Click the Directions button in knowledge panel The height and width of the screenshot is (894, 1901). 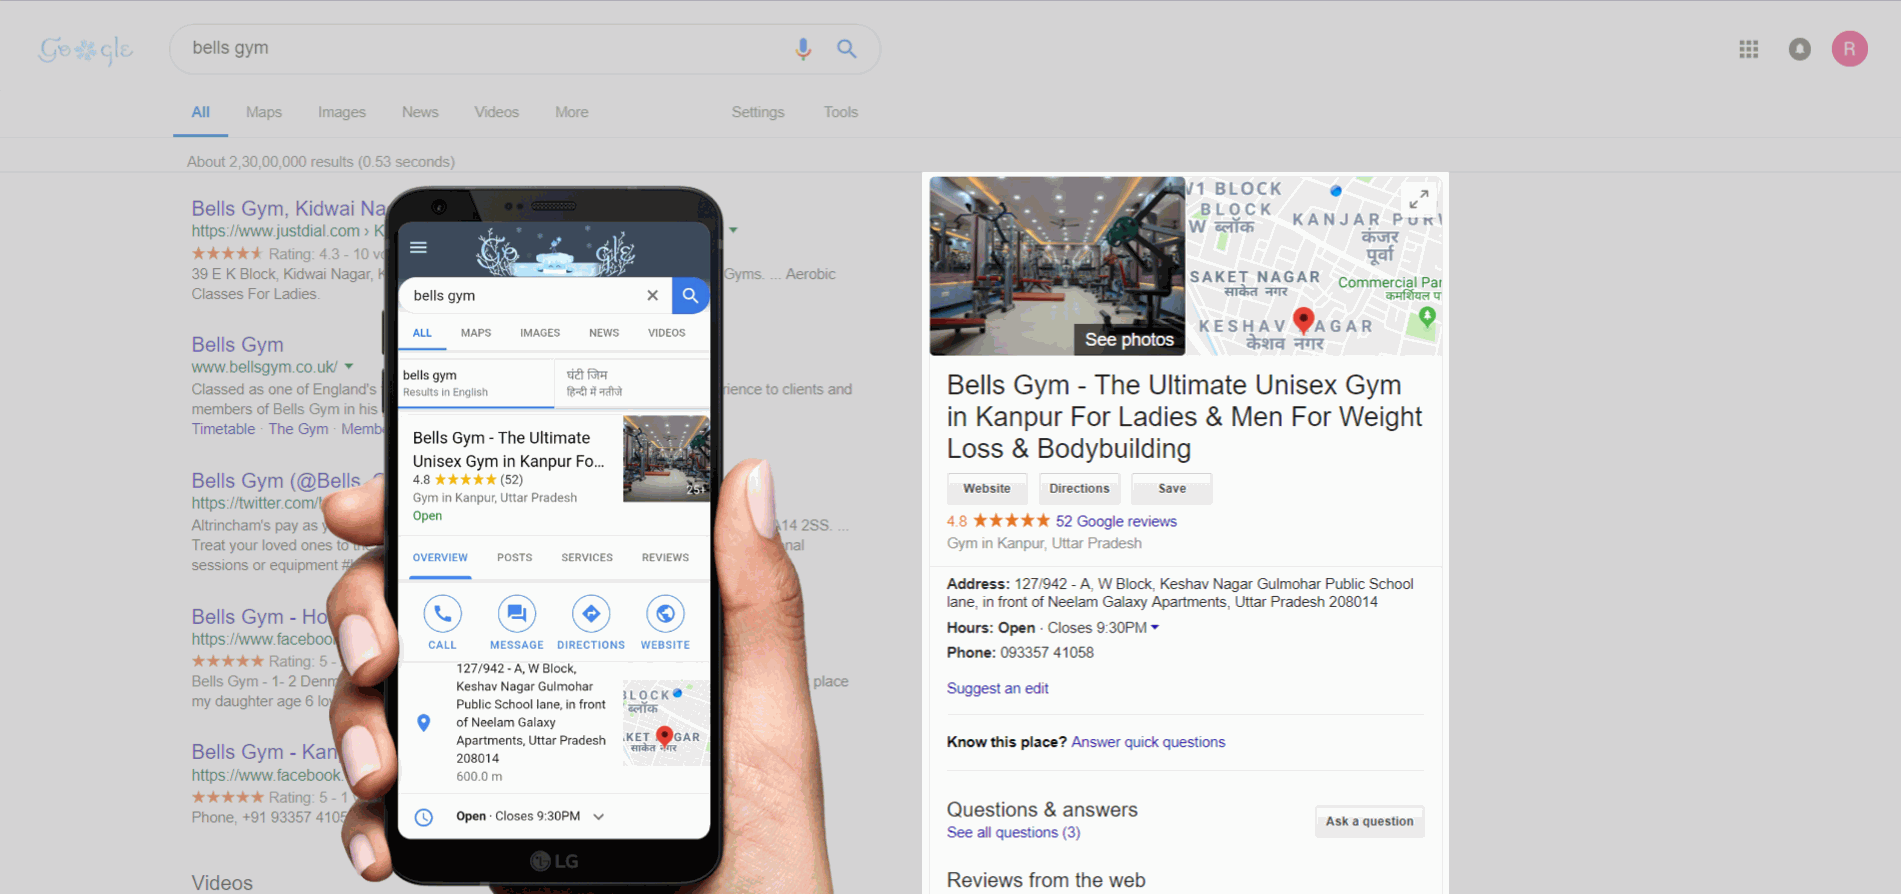point(1079,489)
